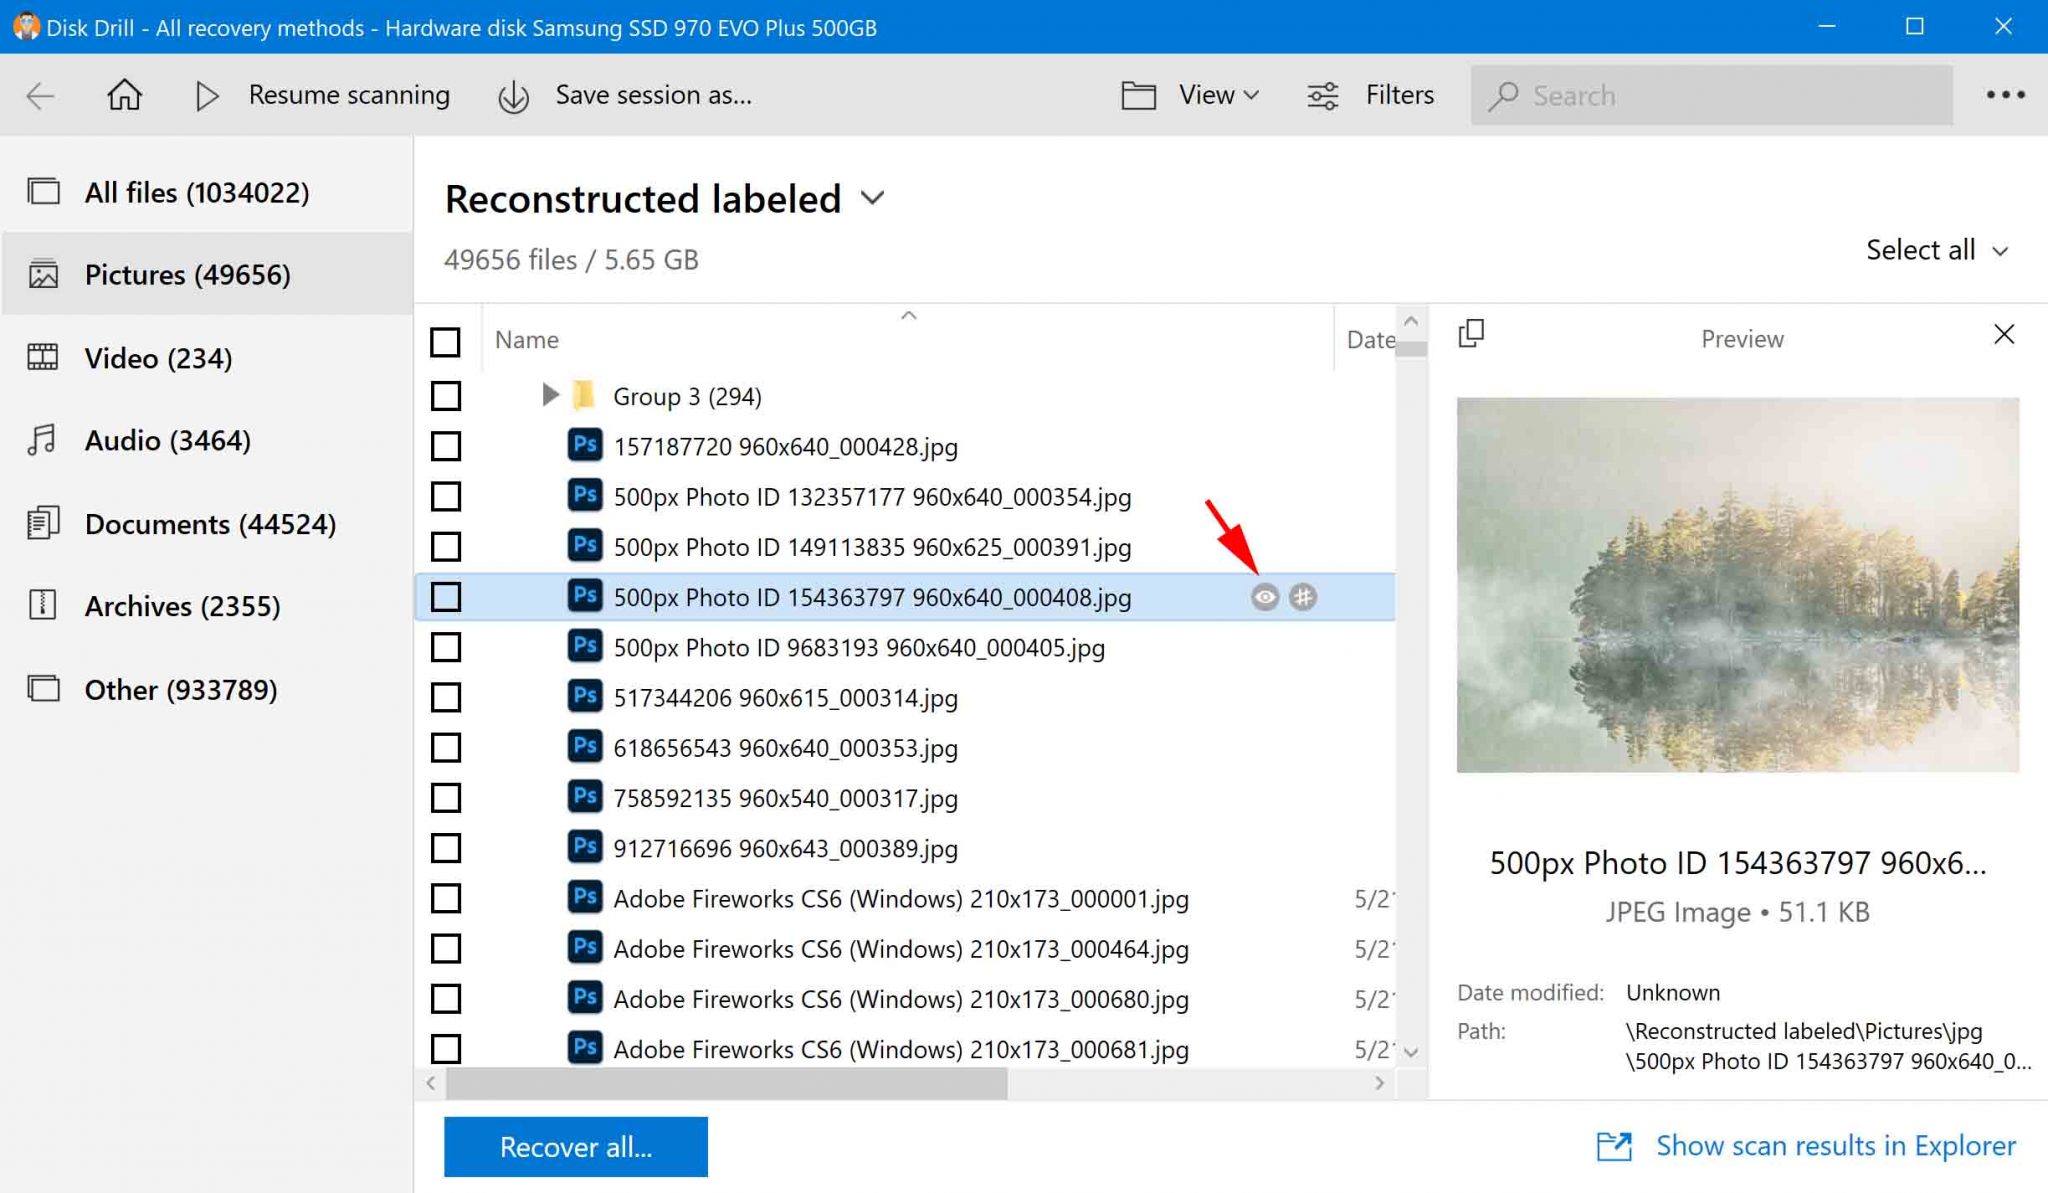Select the Audio category in the sidebar
Image resolution: width=2048 pixels, height=1193 pixels.
point(167,440)
